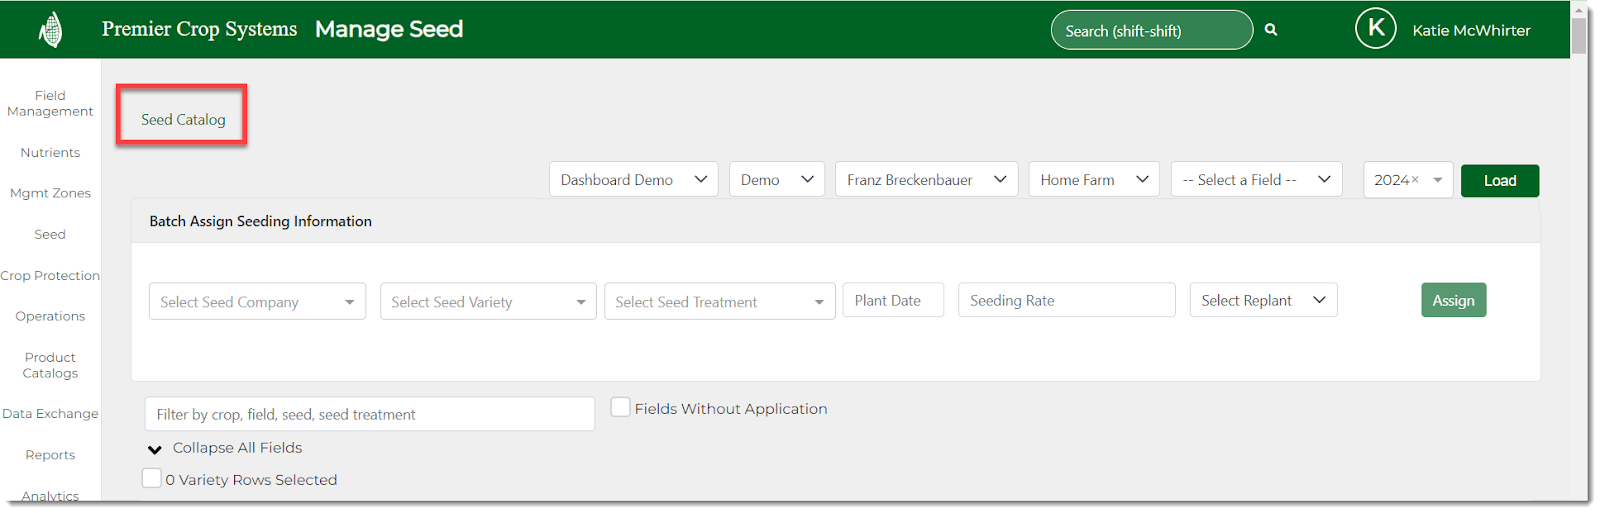Open the Demo dropdown

coord(777,179)
